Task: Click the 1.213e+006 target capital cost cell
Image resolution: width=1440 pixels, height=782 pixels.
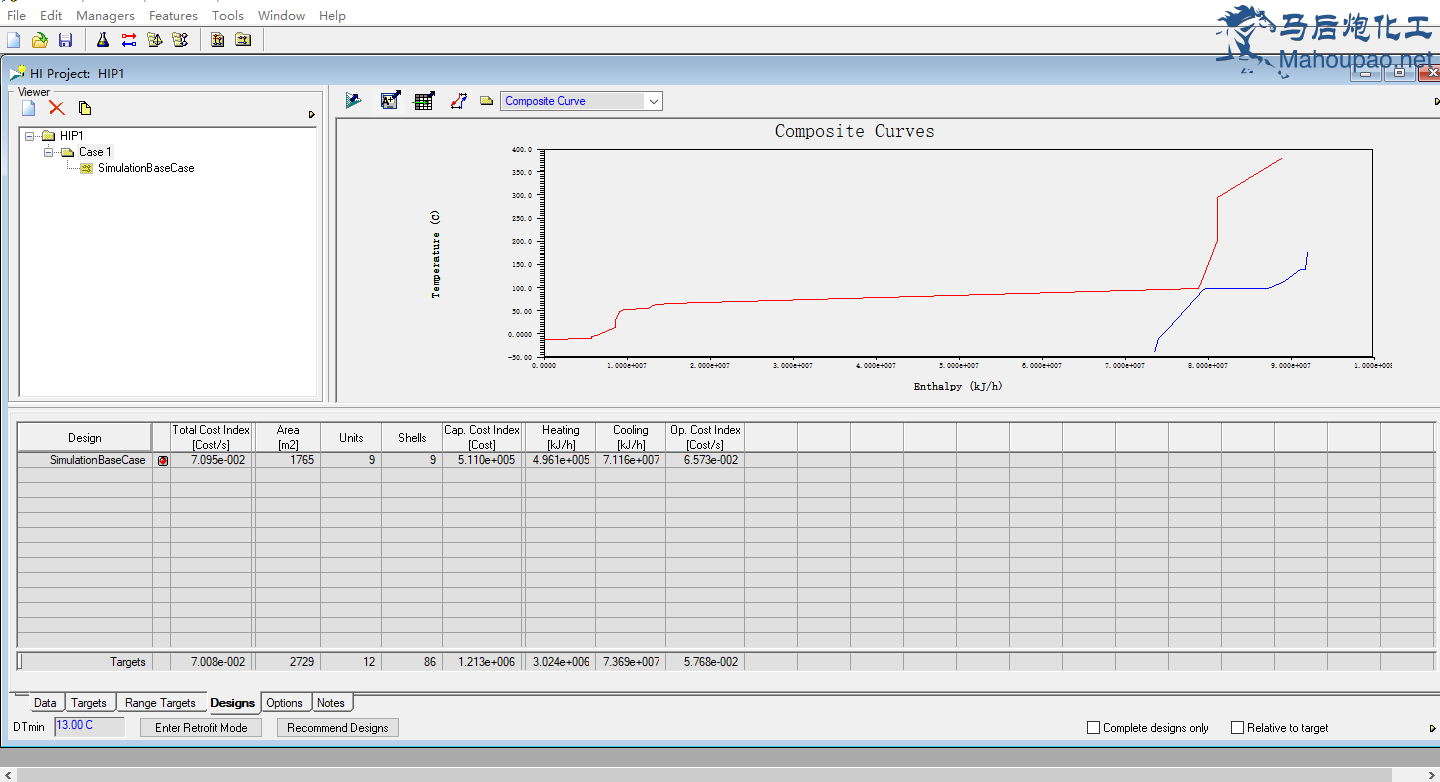Action: (x=482, y=662)
